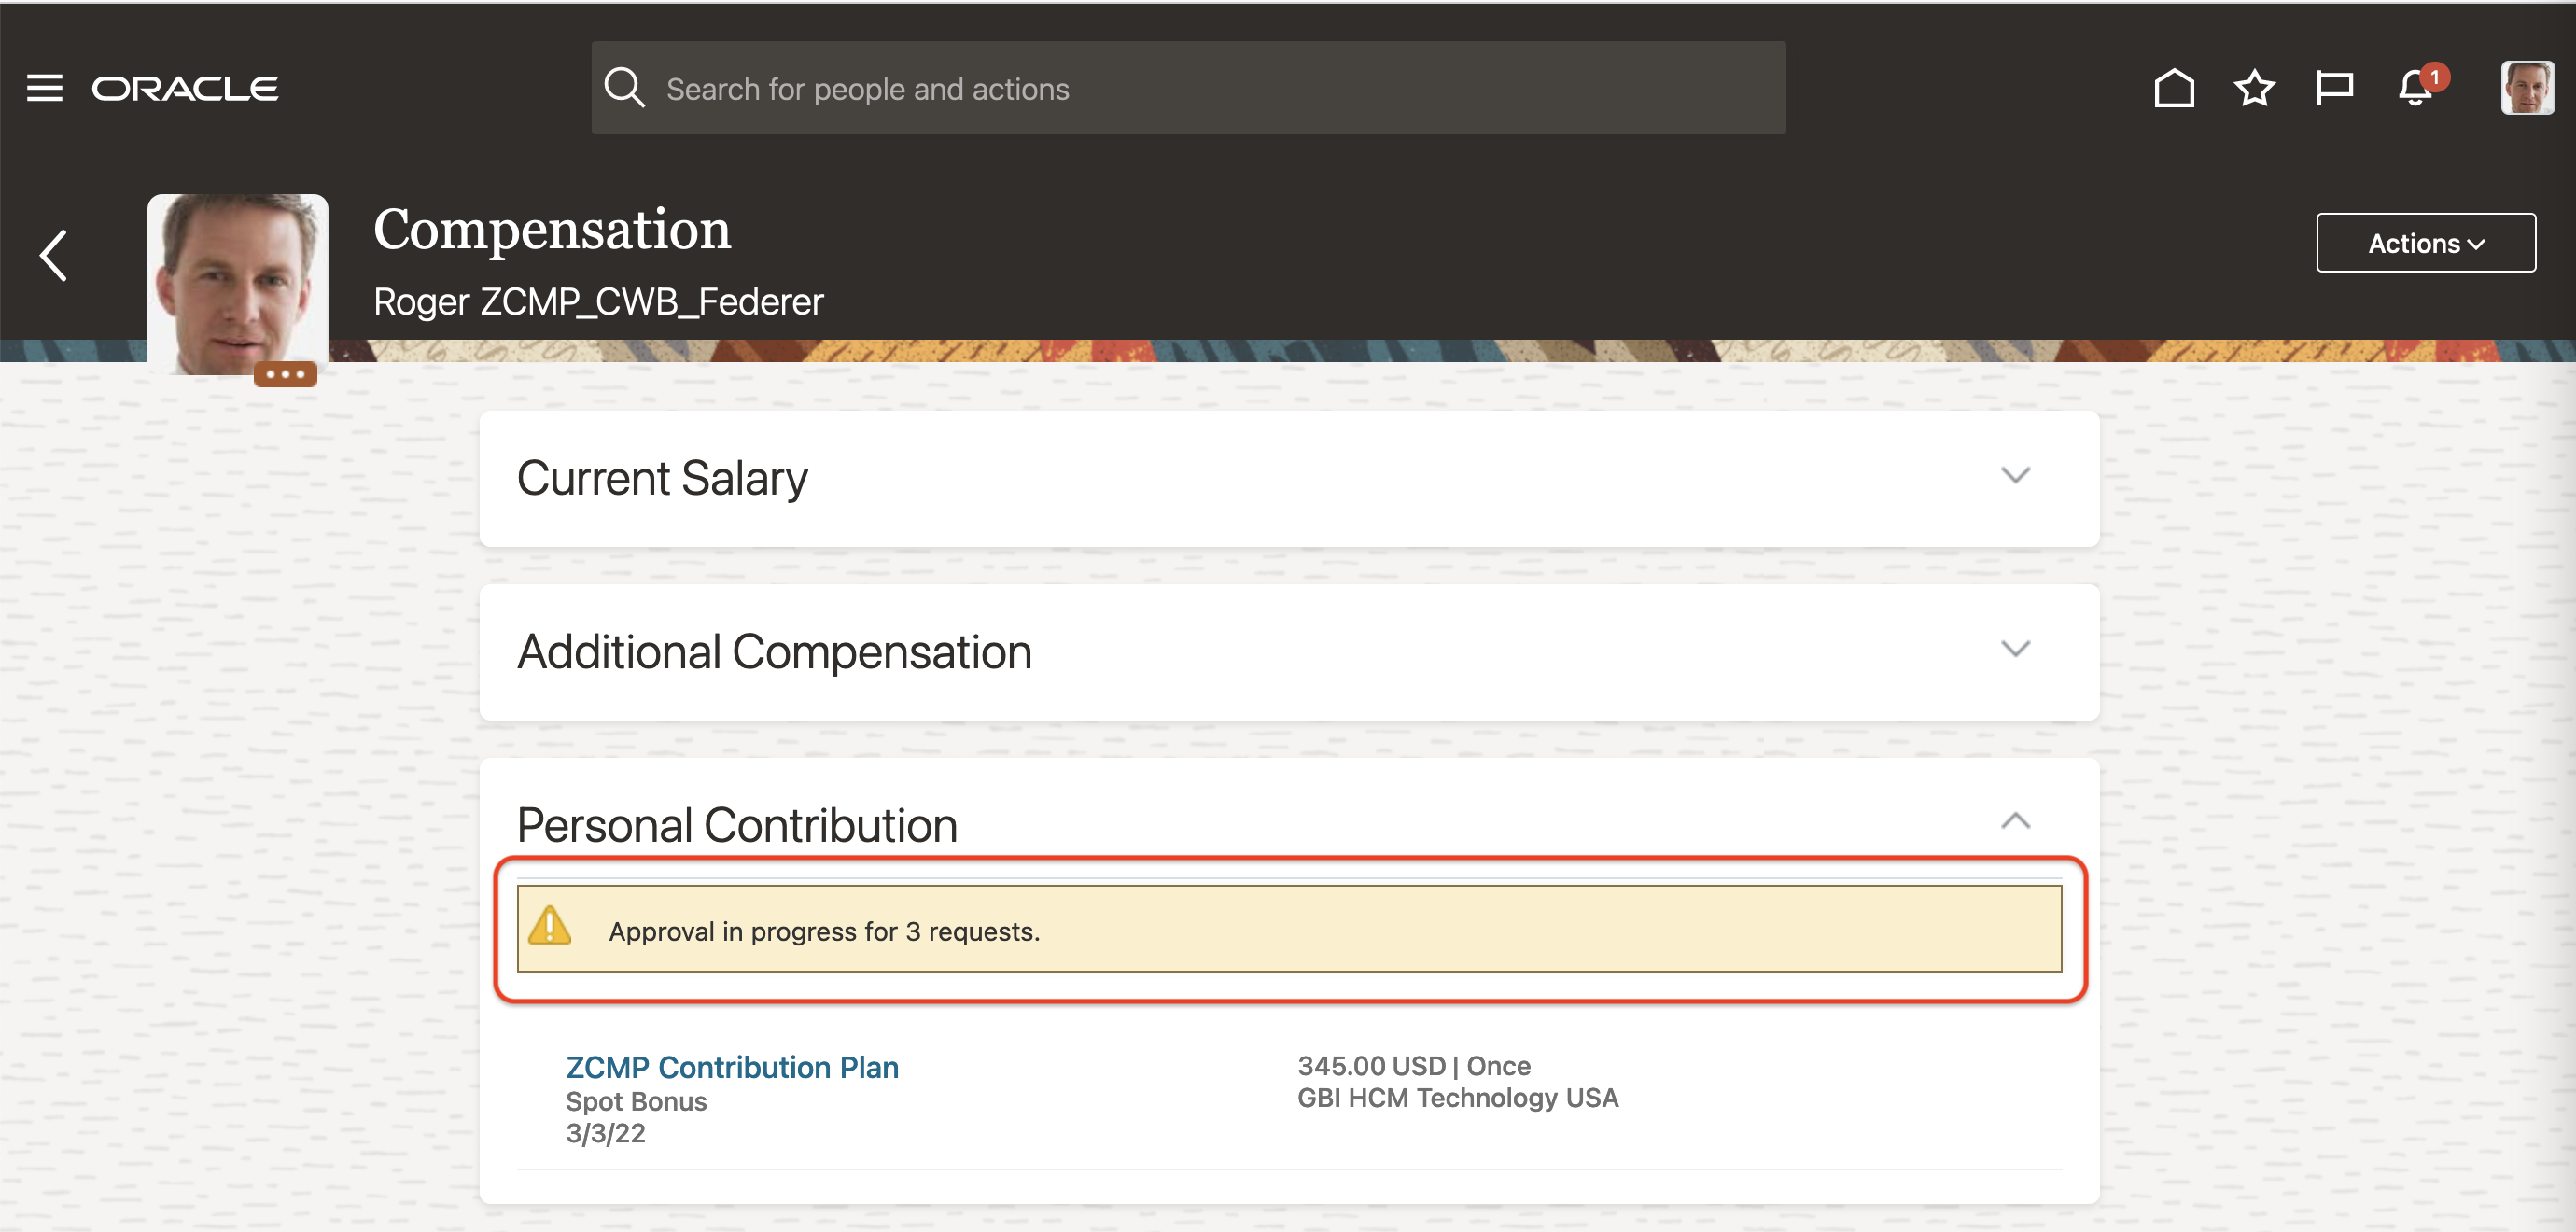Image resolution: width=2576 pixels, height=1232 pixels.
Task: Click the Oracle logo
Action: [185, 88]
